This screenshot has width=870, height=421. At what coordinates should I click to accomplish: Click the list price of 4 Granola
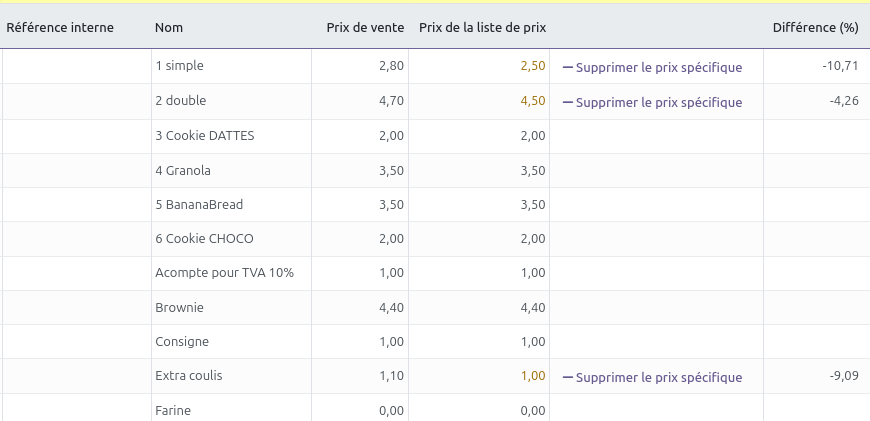pyautogui.click(x=532, y=170)
